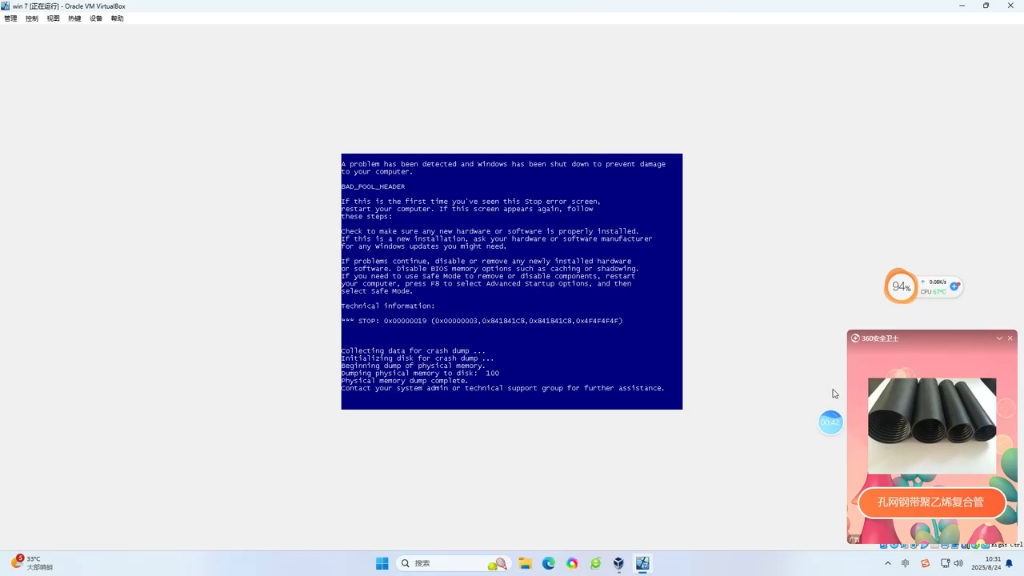The image size is (1024, 576).
Task: Open the 管理 menu in VirtualBox
Action: pos(10,18)
